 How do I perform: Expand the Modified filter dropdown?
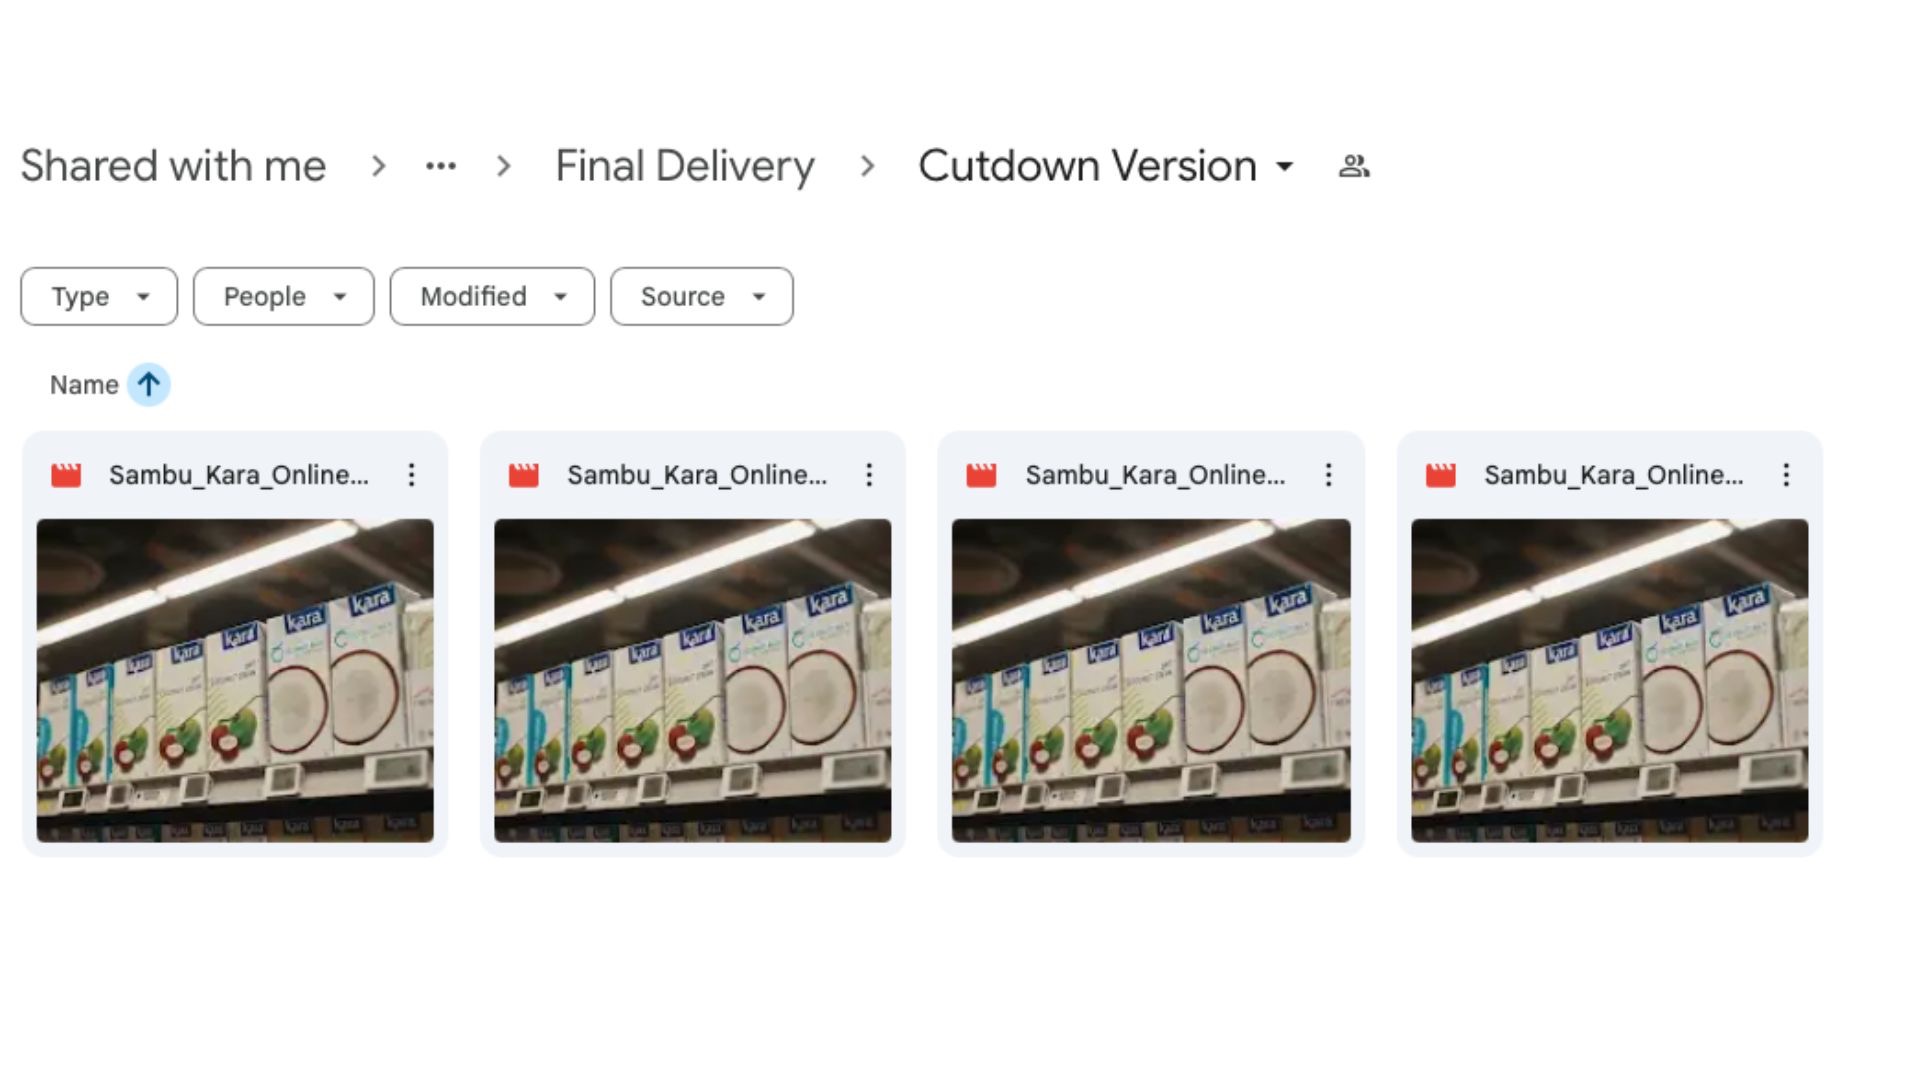492,296
